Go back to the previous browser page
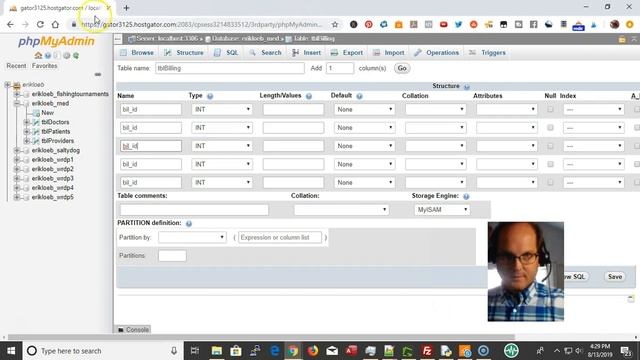 10,24
